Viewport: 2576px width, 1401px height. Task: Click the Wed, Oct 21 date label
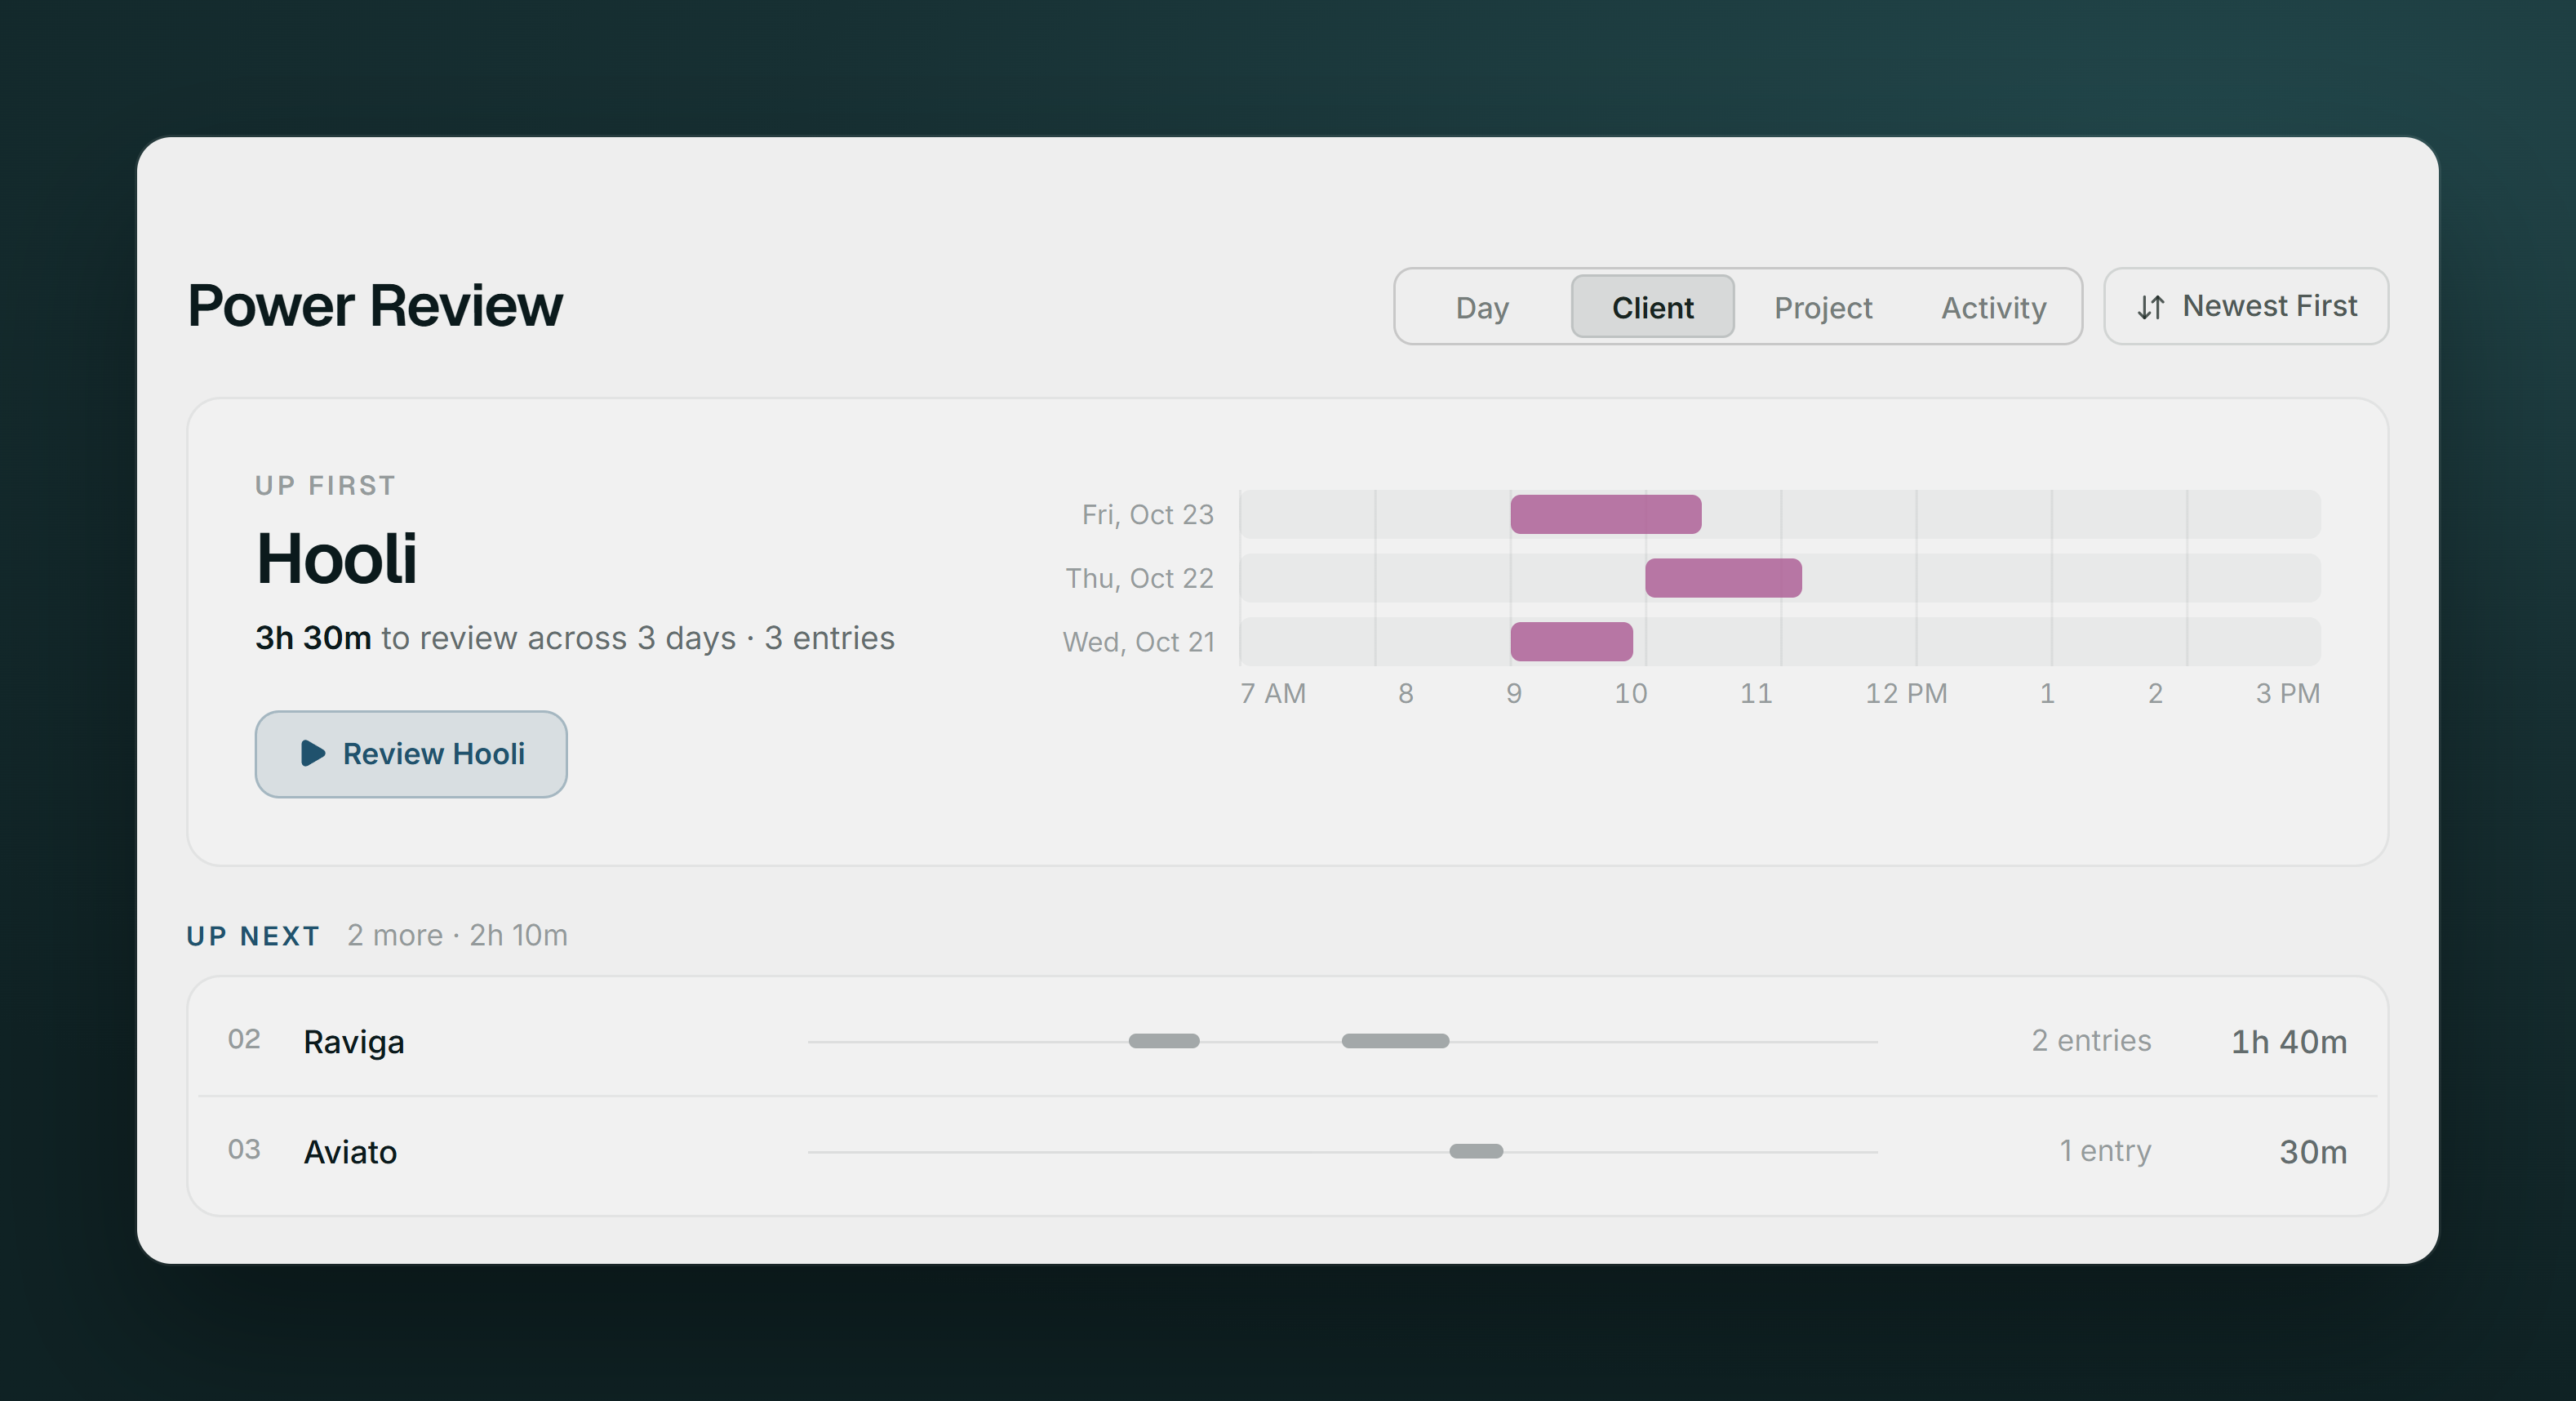(1139, 642)
